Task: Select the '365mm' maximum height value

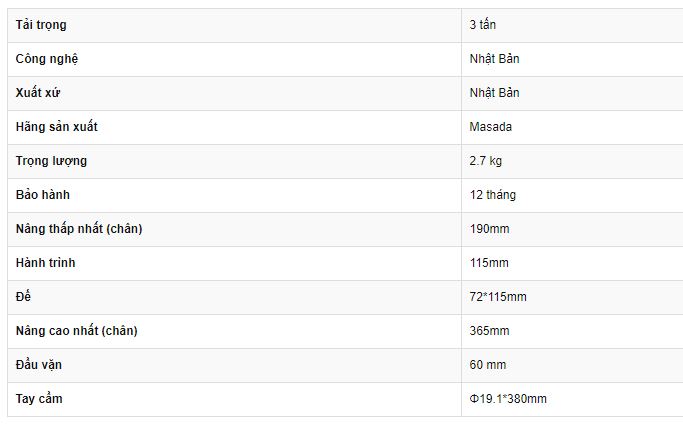Action: click(x=489, y=330)
